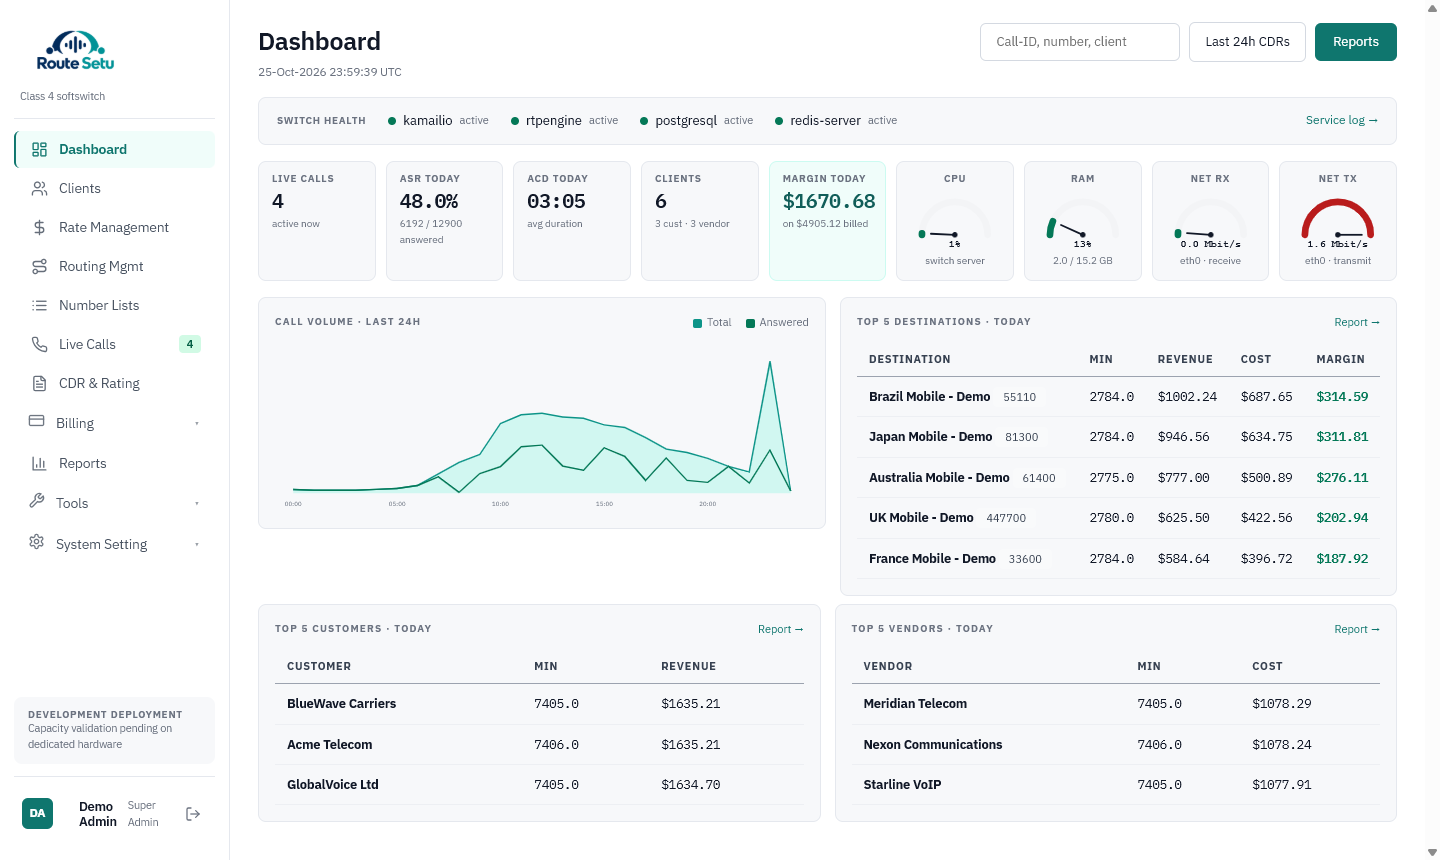The width and height of the screenshot is (1440, 860).
Task: Go to Routing Mgmt
Action: coord(115,266)
